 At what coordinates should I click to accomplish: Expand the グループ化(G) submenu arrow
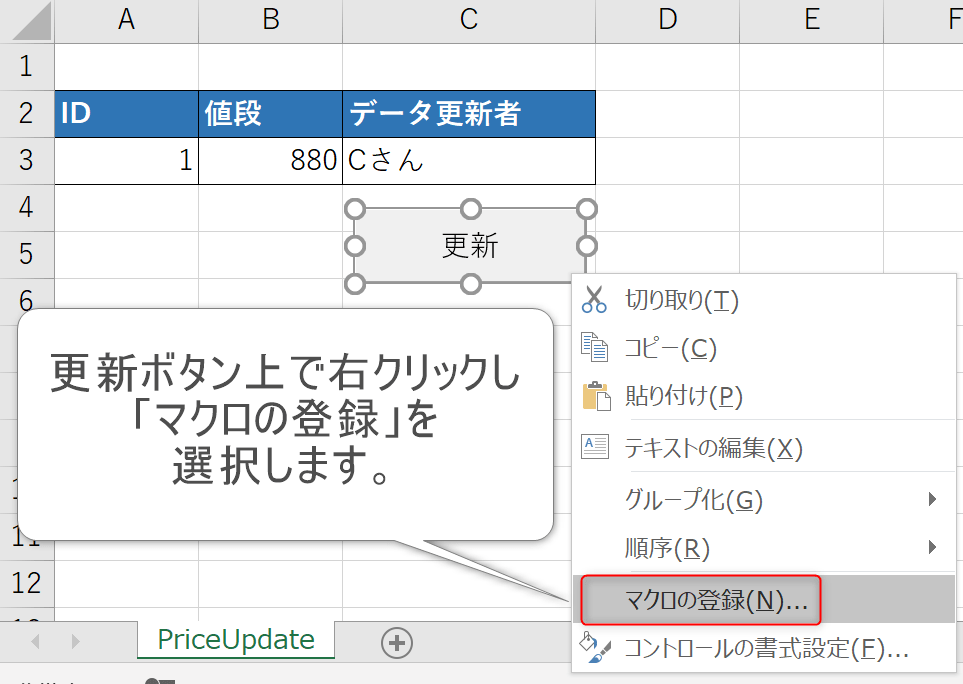[932, 499]
